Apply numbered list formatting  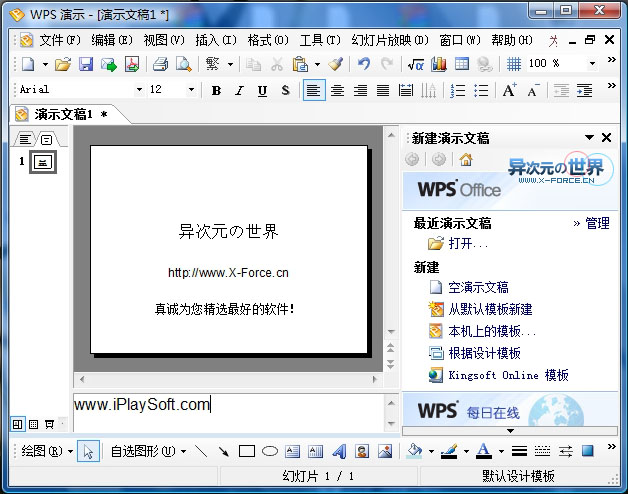click(x=457, y=91)
